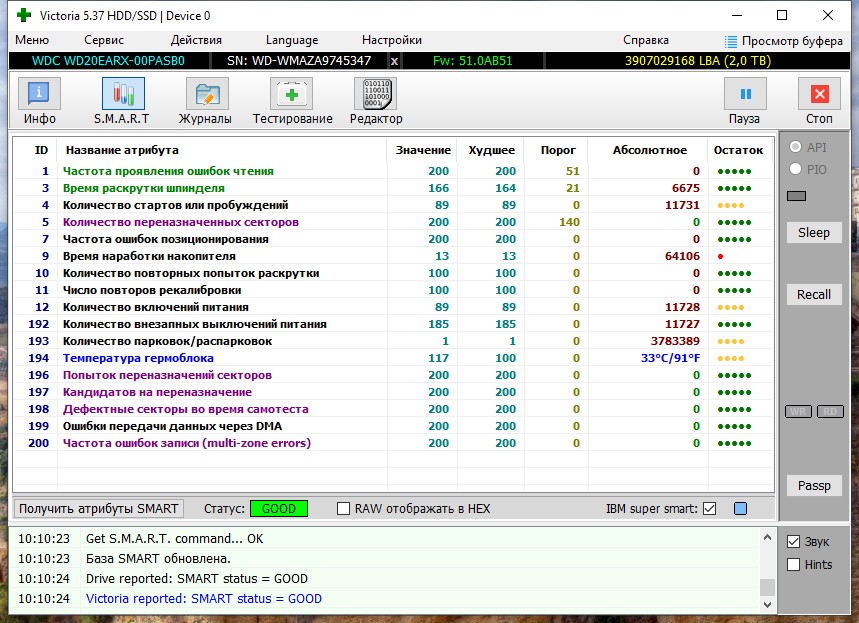The width and height of the screenshot is (859, 623).
Task: Click temperature value 33°C/91°F
Action: point(671,358)
